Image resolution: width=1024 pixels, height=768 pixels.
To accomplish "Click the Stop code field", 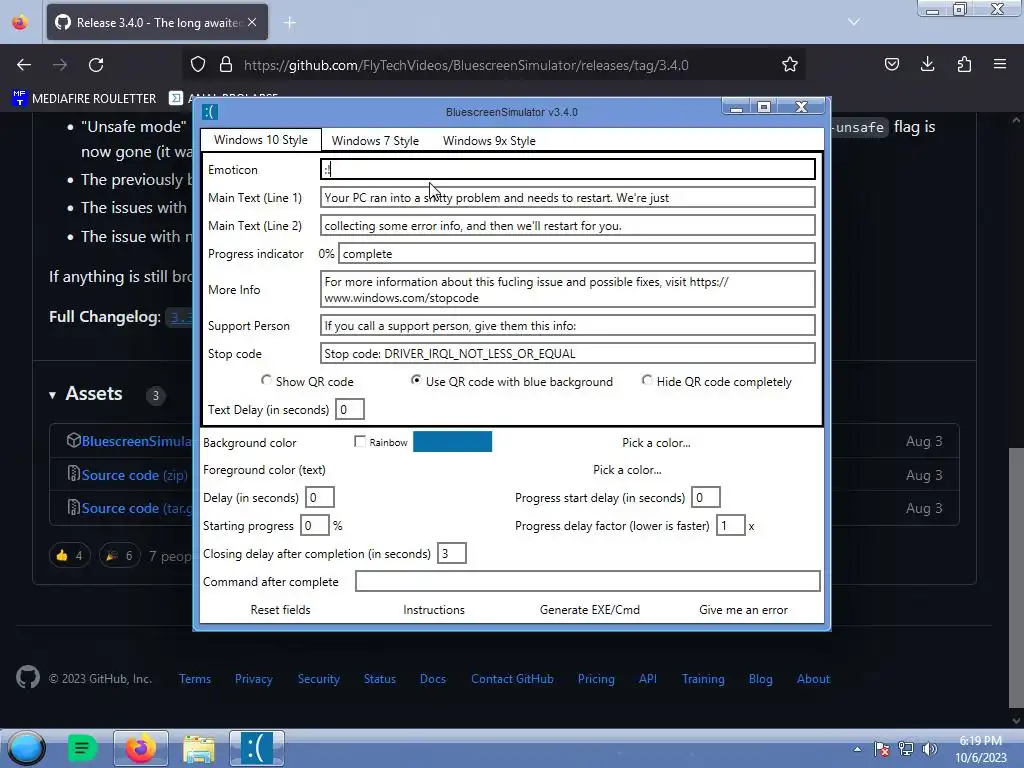I will 568,353.
